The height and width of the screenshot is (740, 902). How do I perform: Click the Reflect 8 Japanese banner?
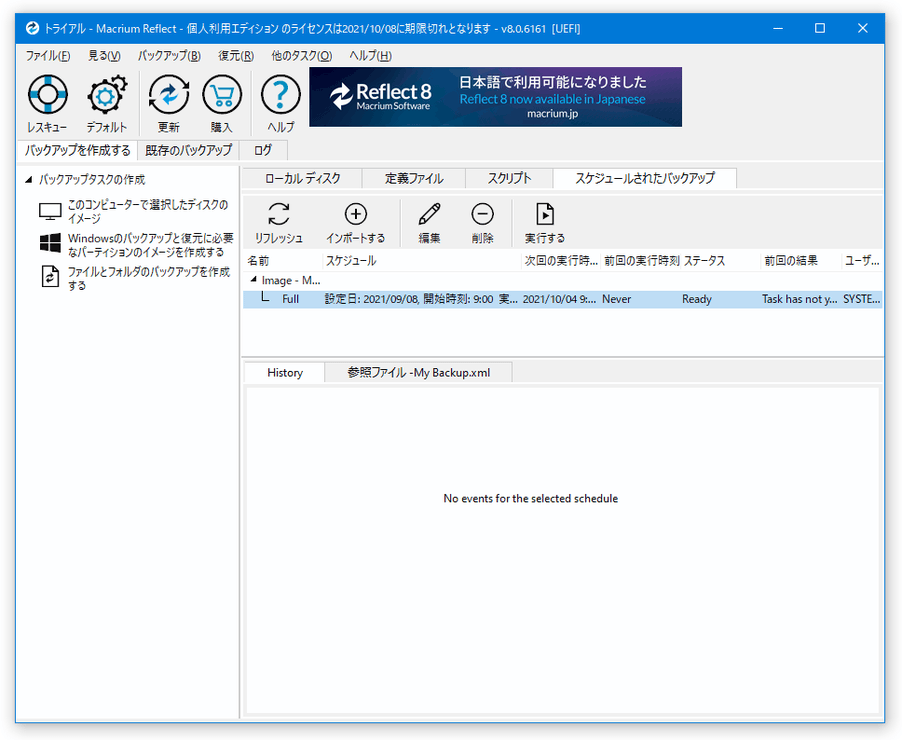point(495,97)
